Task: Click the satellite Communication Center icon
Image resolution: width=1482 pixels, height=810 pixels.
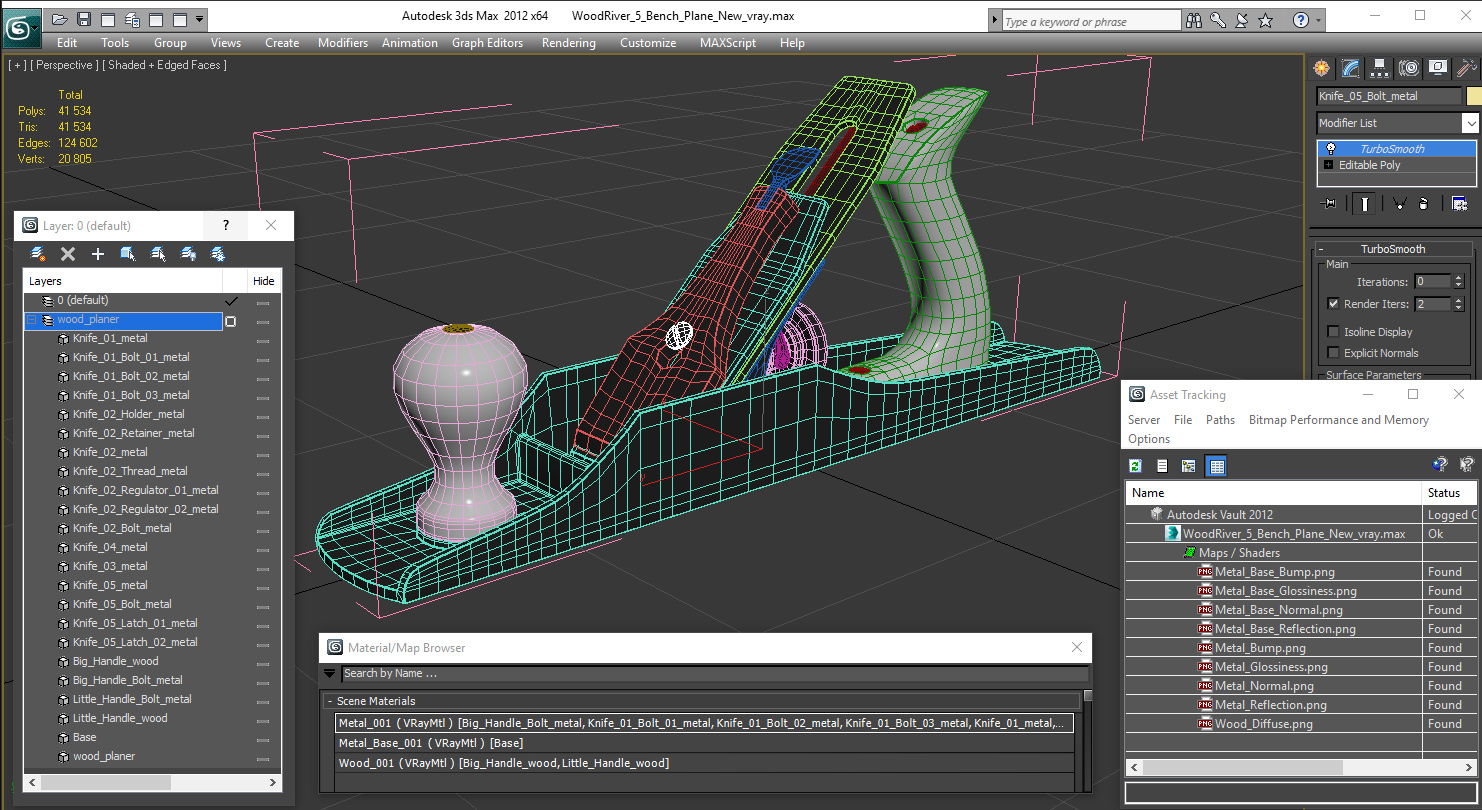Action: pyautogui.click(x=1241, y=20)
